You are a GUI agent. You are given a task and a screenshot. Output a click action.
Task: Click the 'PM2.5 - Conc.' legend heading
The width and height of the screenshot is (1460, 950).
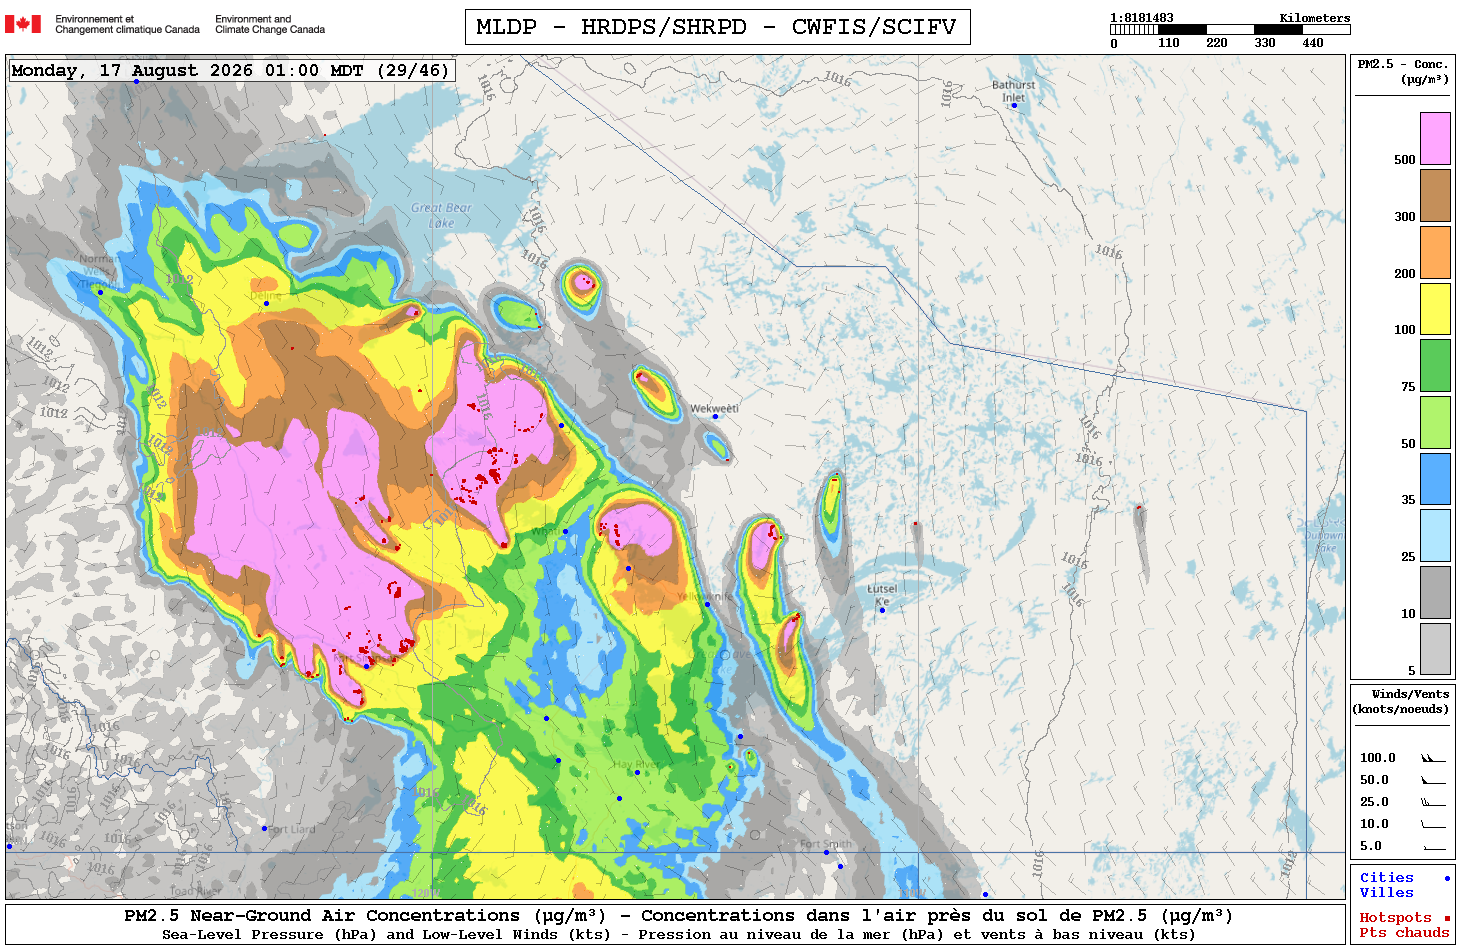click(1402, 64)
